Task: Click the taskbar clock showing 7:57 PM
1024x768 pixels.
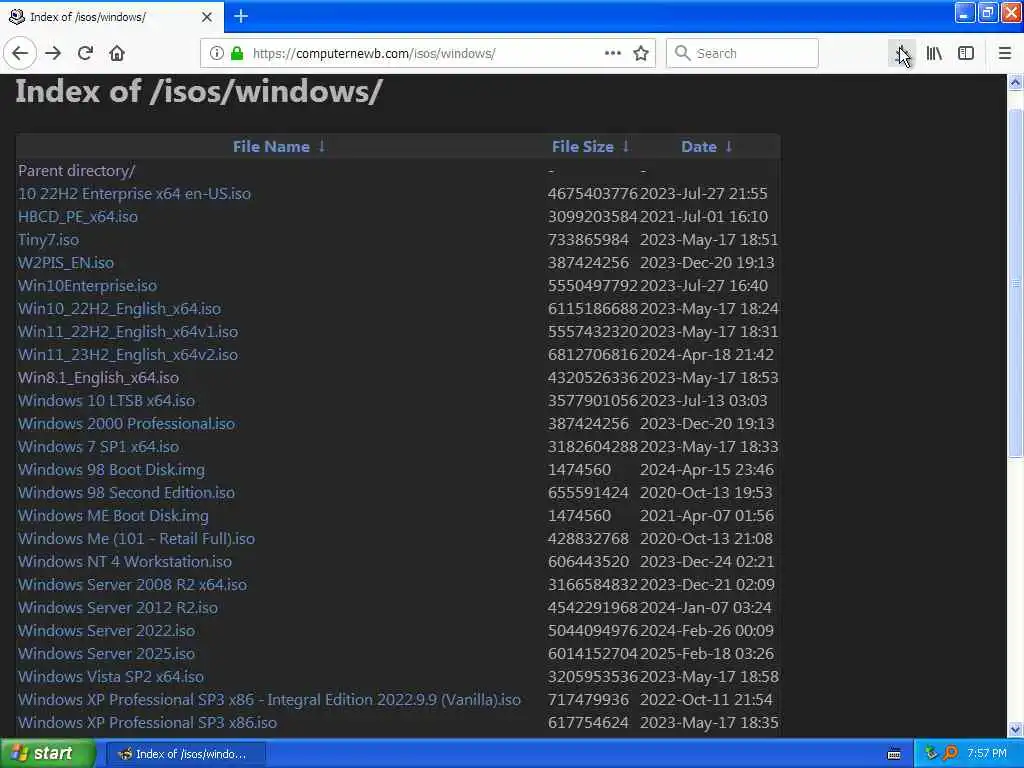Action: click(x=987, y=753)
